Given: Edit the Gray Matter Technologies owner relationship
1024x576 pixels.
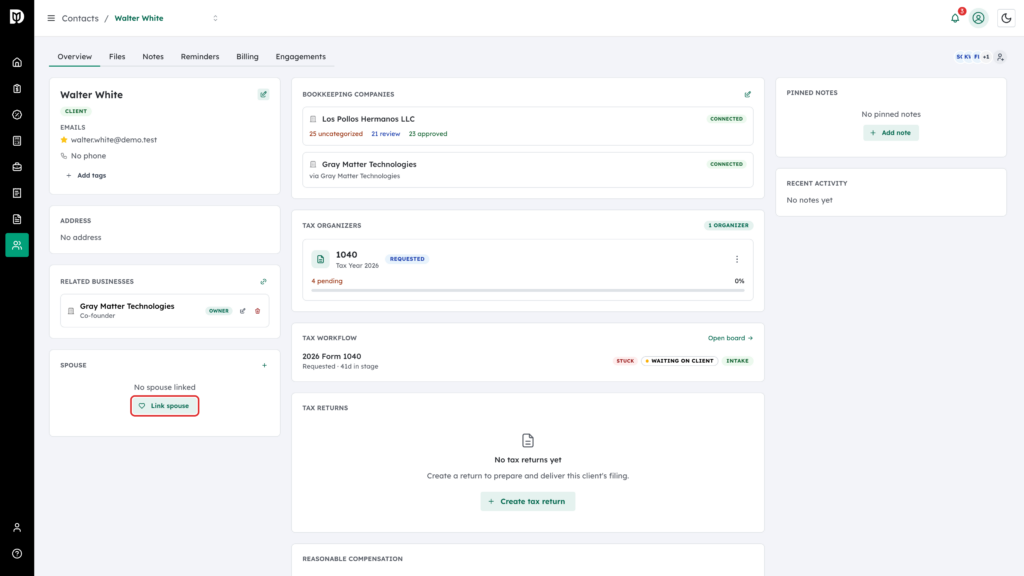Looking at the screenshot, I should tap(242, 311).
